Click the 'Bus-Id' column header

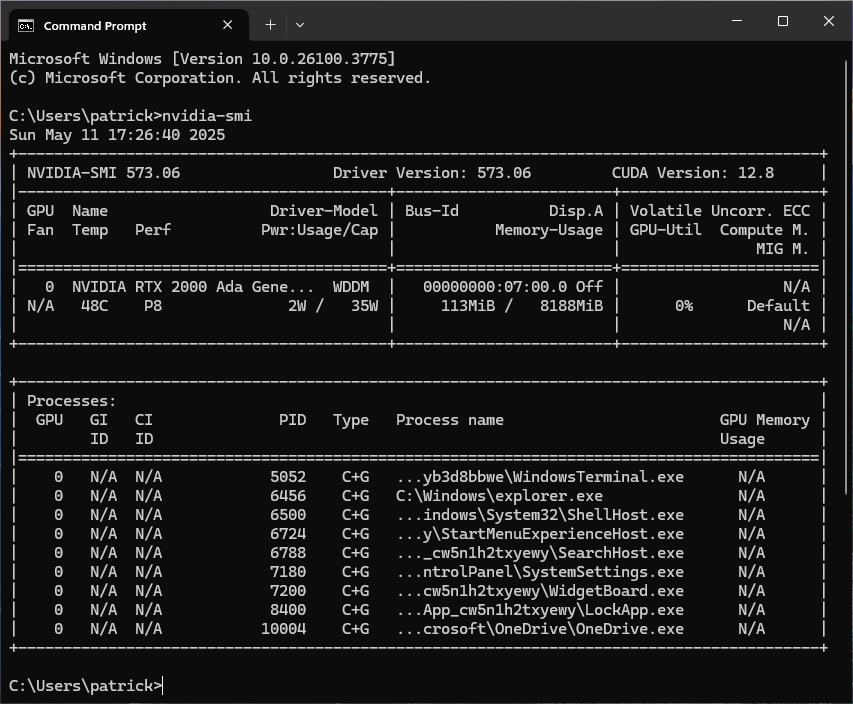pyautogui.click(x=432, y=211)
